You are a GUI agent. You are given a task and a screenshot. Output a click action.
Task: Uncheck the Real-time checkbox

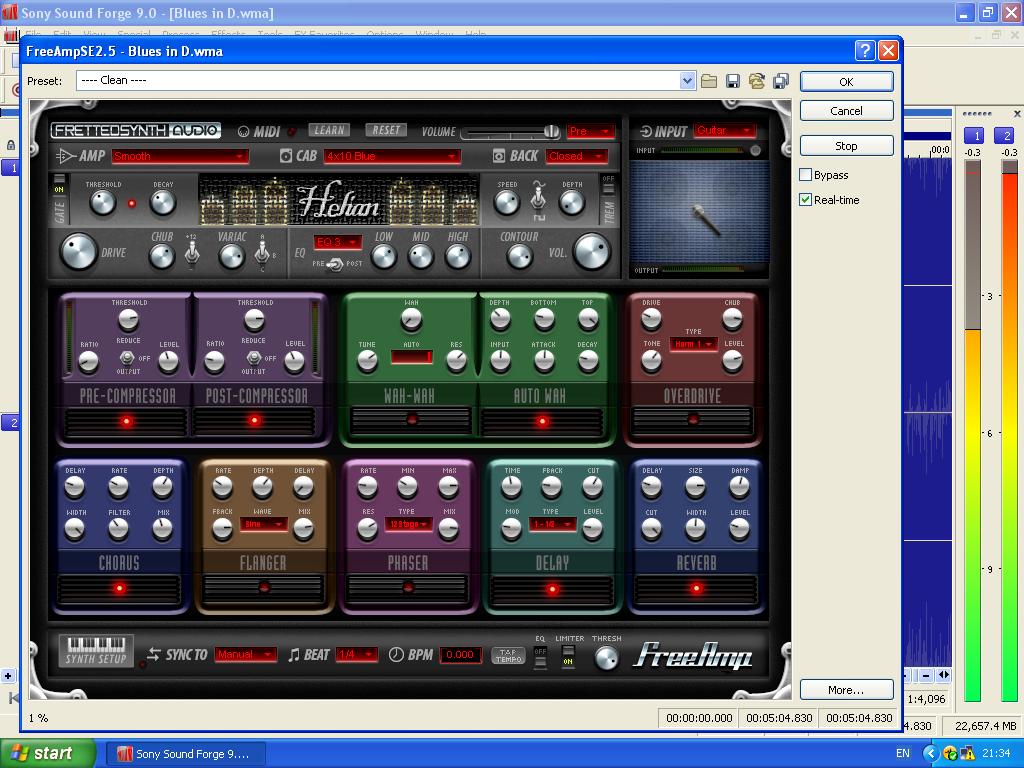pyautogui.click(x=806, y=200)
